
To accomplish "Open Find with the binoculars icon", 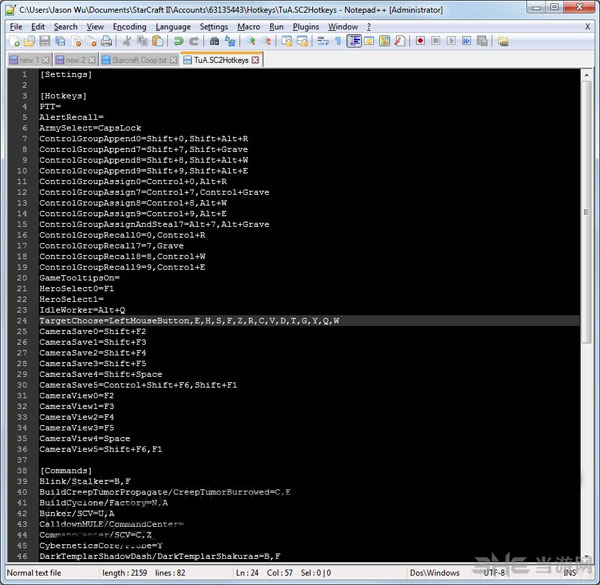I will tap(214, 41).
